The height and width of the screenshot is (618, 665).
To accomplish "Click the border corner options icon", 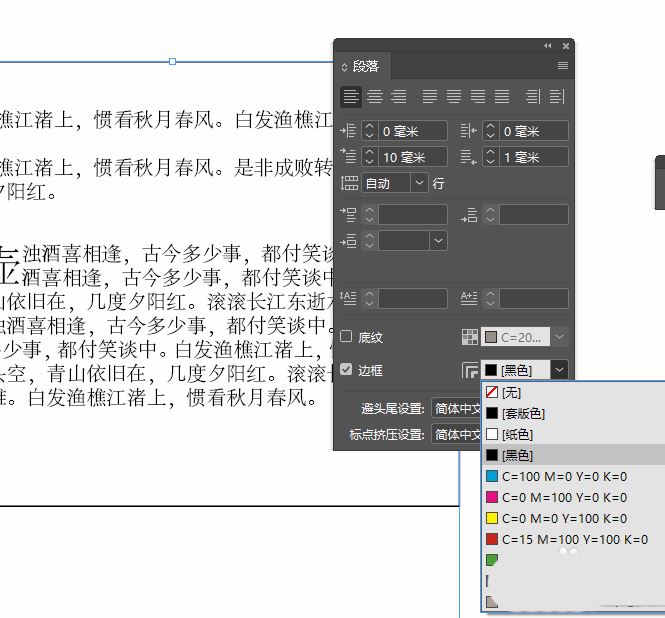I will (470, 370).
